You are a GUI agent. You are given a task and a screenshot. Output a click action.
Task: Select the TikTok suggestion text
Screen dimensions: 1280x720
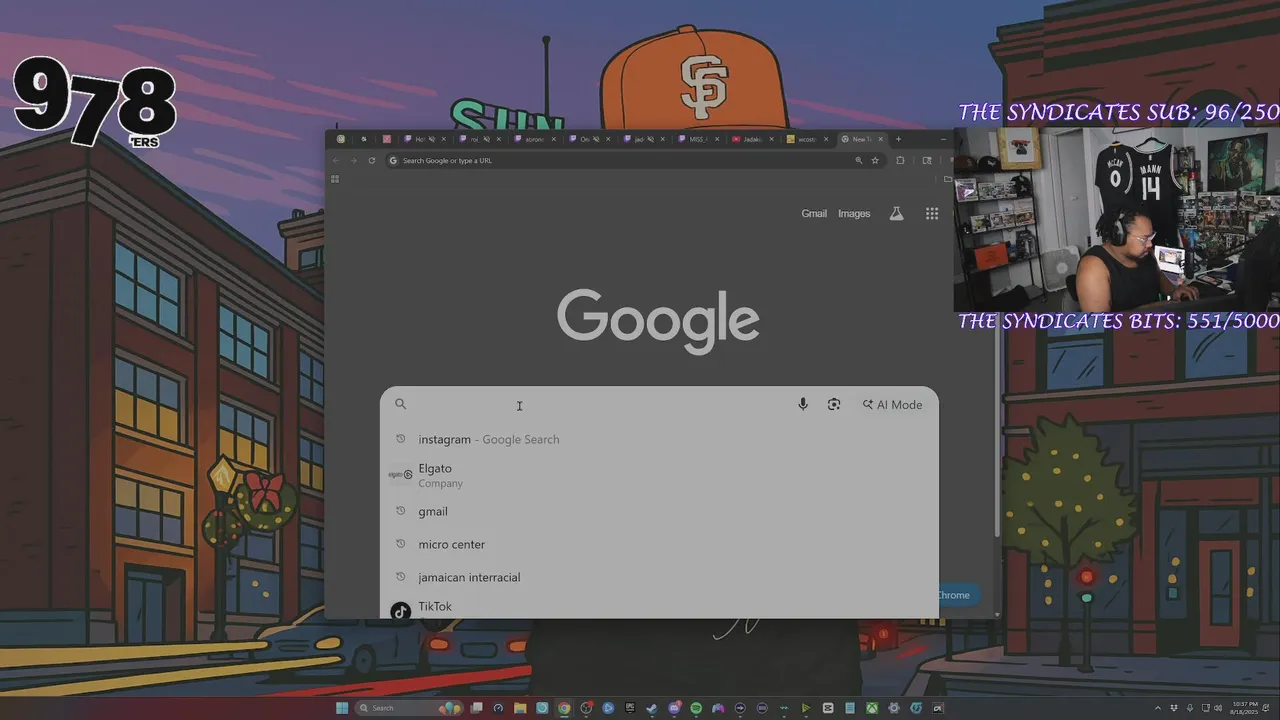click(435, 606)
